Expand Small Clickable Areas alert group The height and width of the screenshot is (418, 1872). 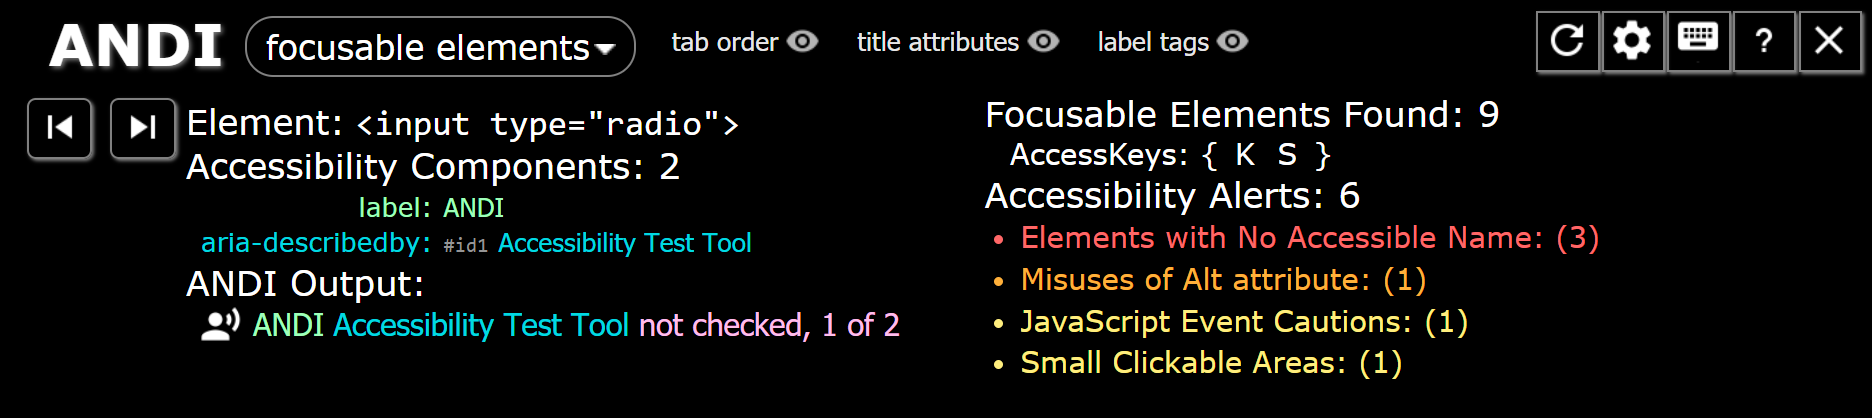(1210, 363)
